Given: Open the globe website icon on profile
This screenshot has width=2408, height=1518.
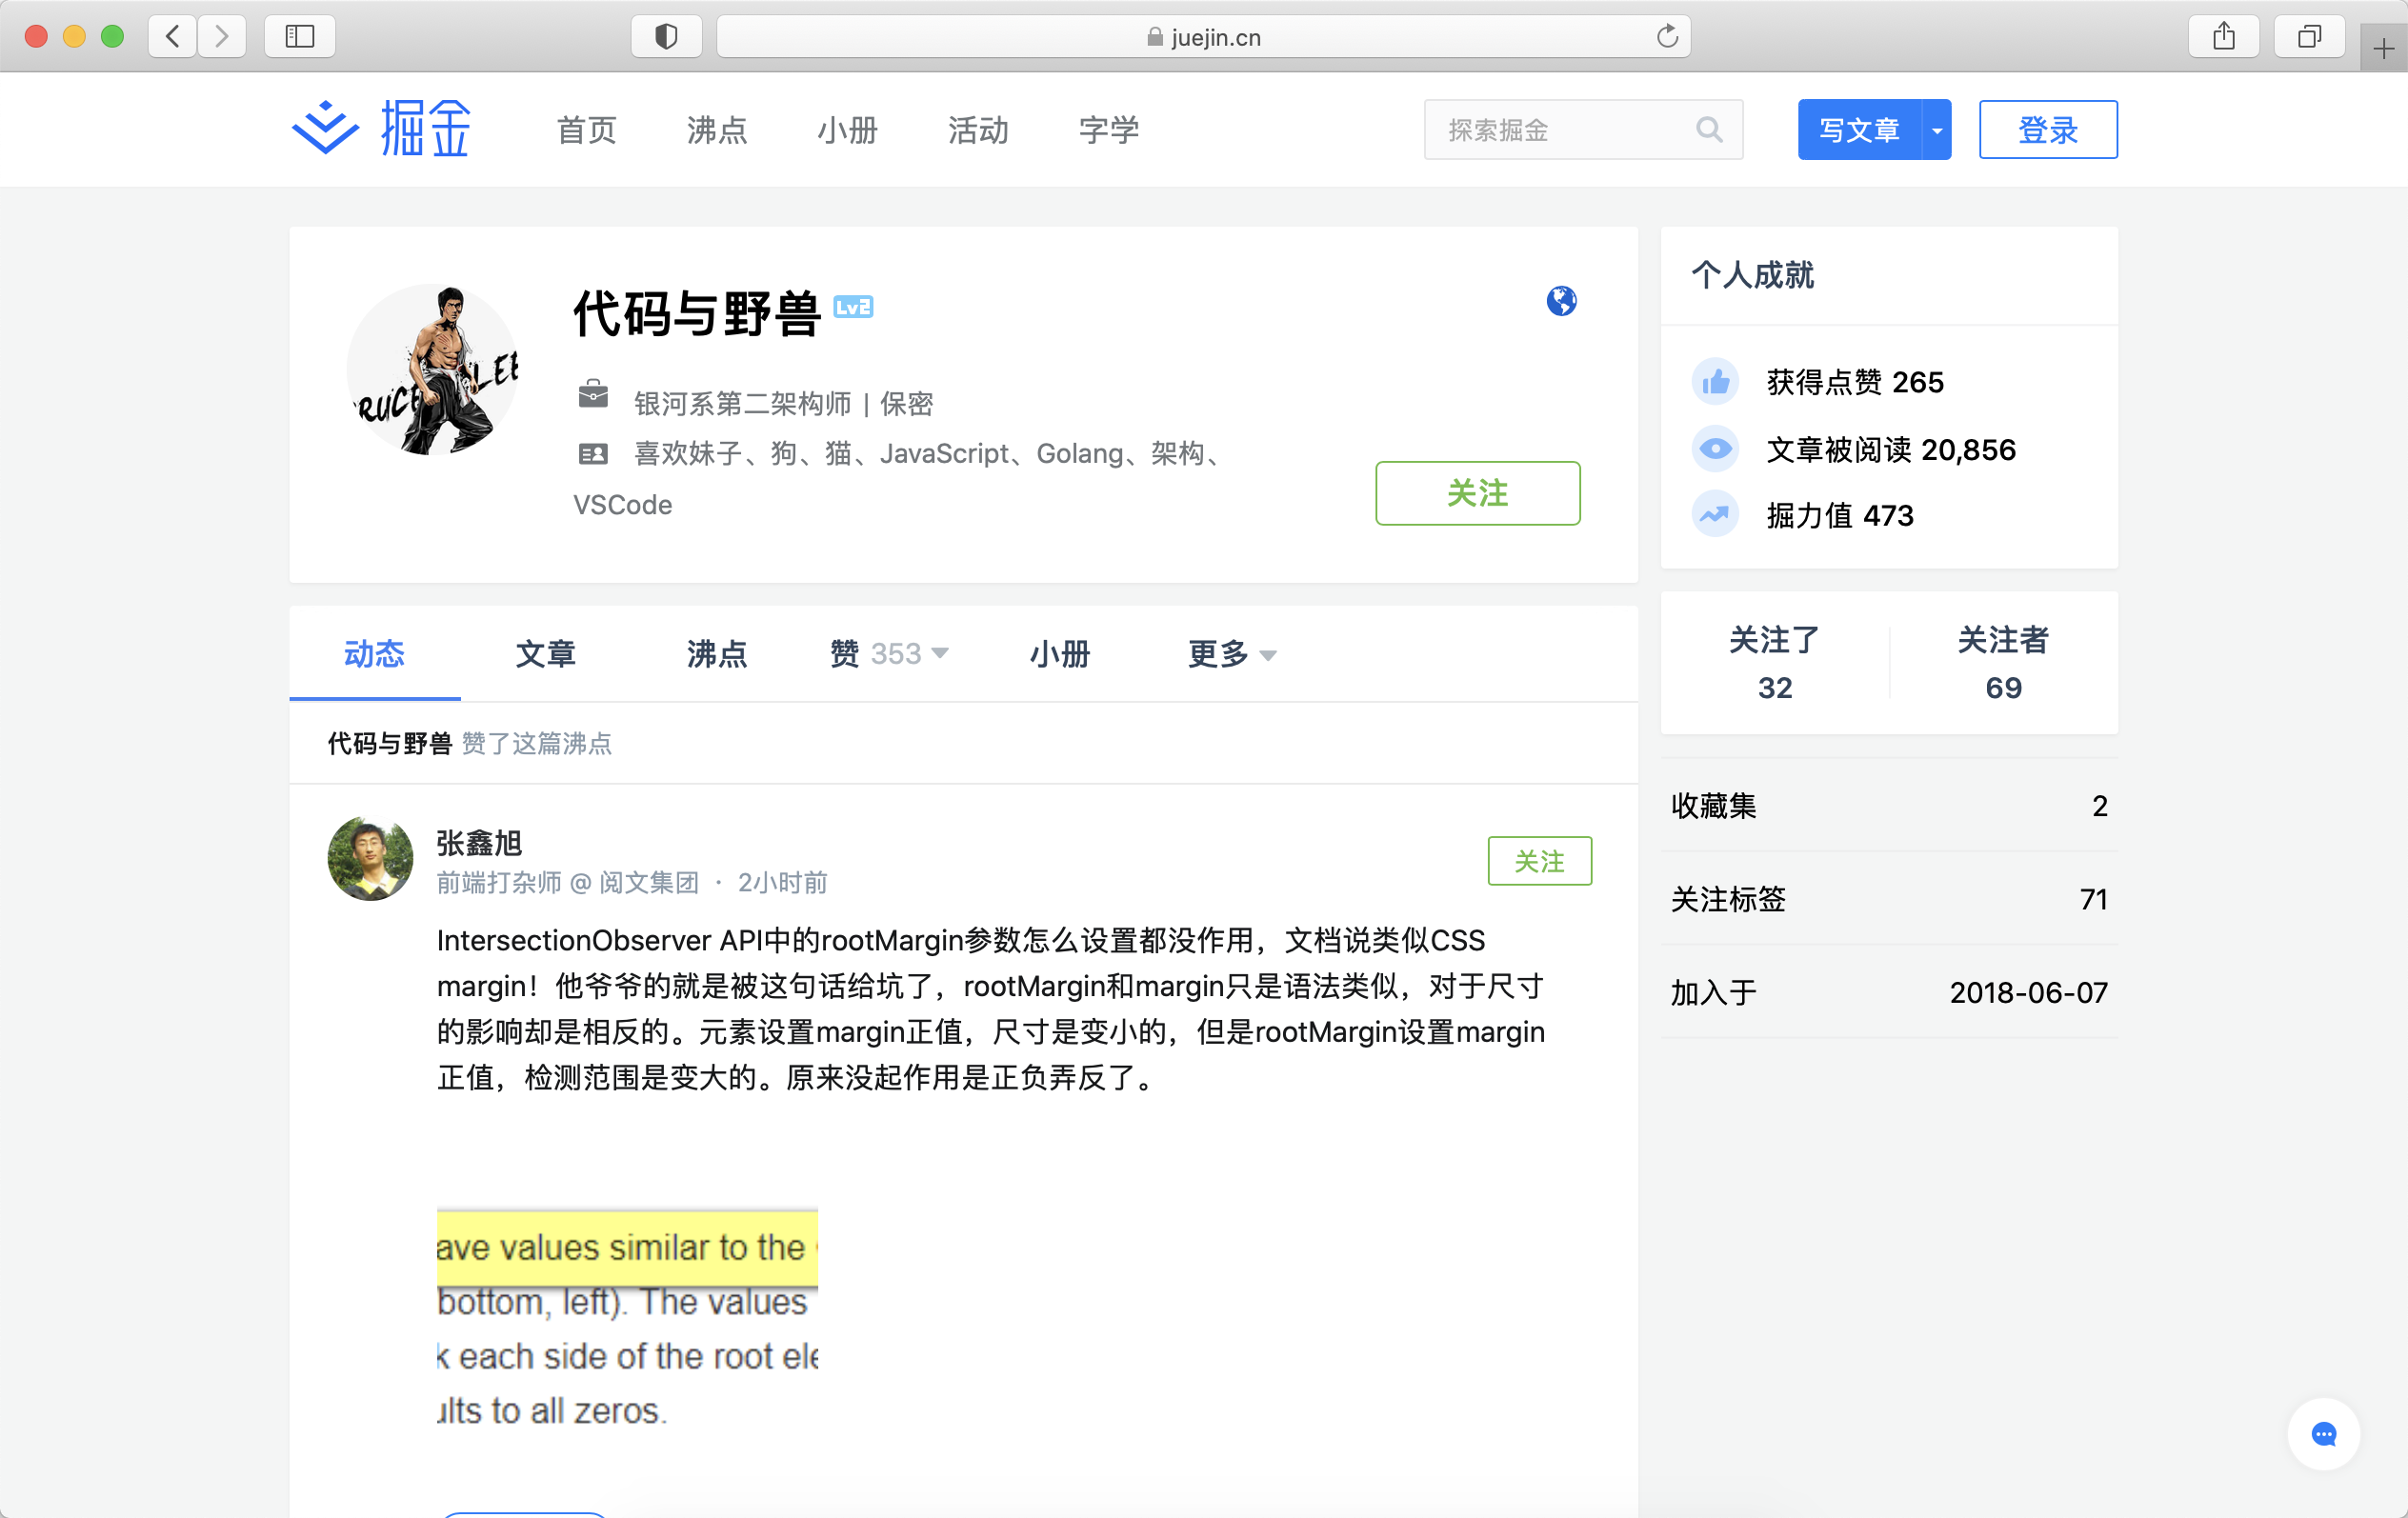Looking at the screenshot, I should coord(1561,301).
